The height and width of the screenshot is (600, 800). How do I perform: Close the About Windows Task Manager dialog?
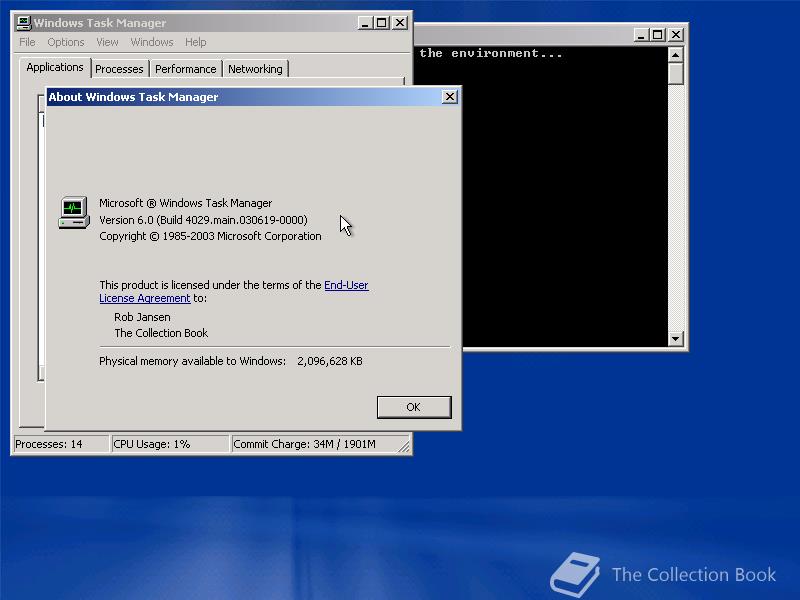tap(449, 96)
